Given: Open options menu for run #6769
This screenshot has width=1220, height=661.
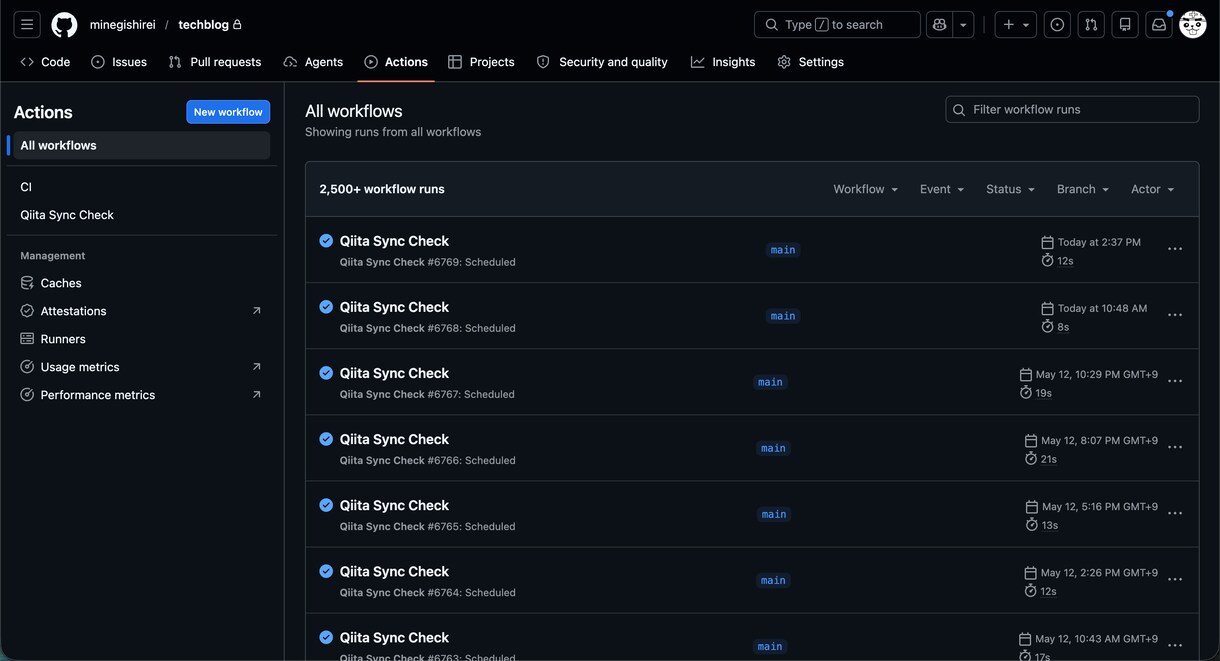Looking at the screenshot, I should click(x=1175, y=249).
